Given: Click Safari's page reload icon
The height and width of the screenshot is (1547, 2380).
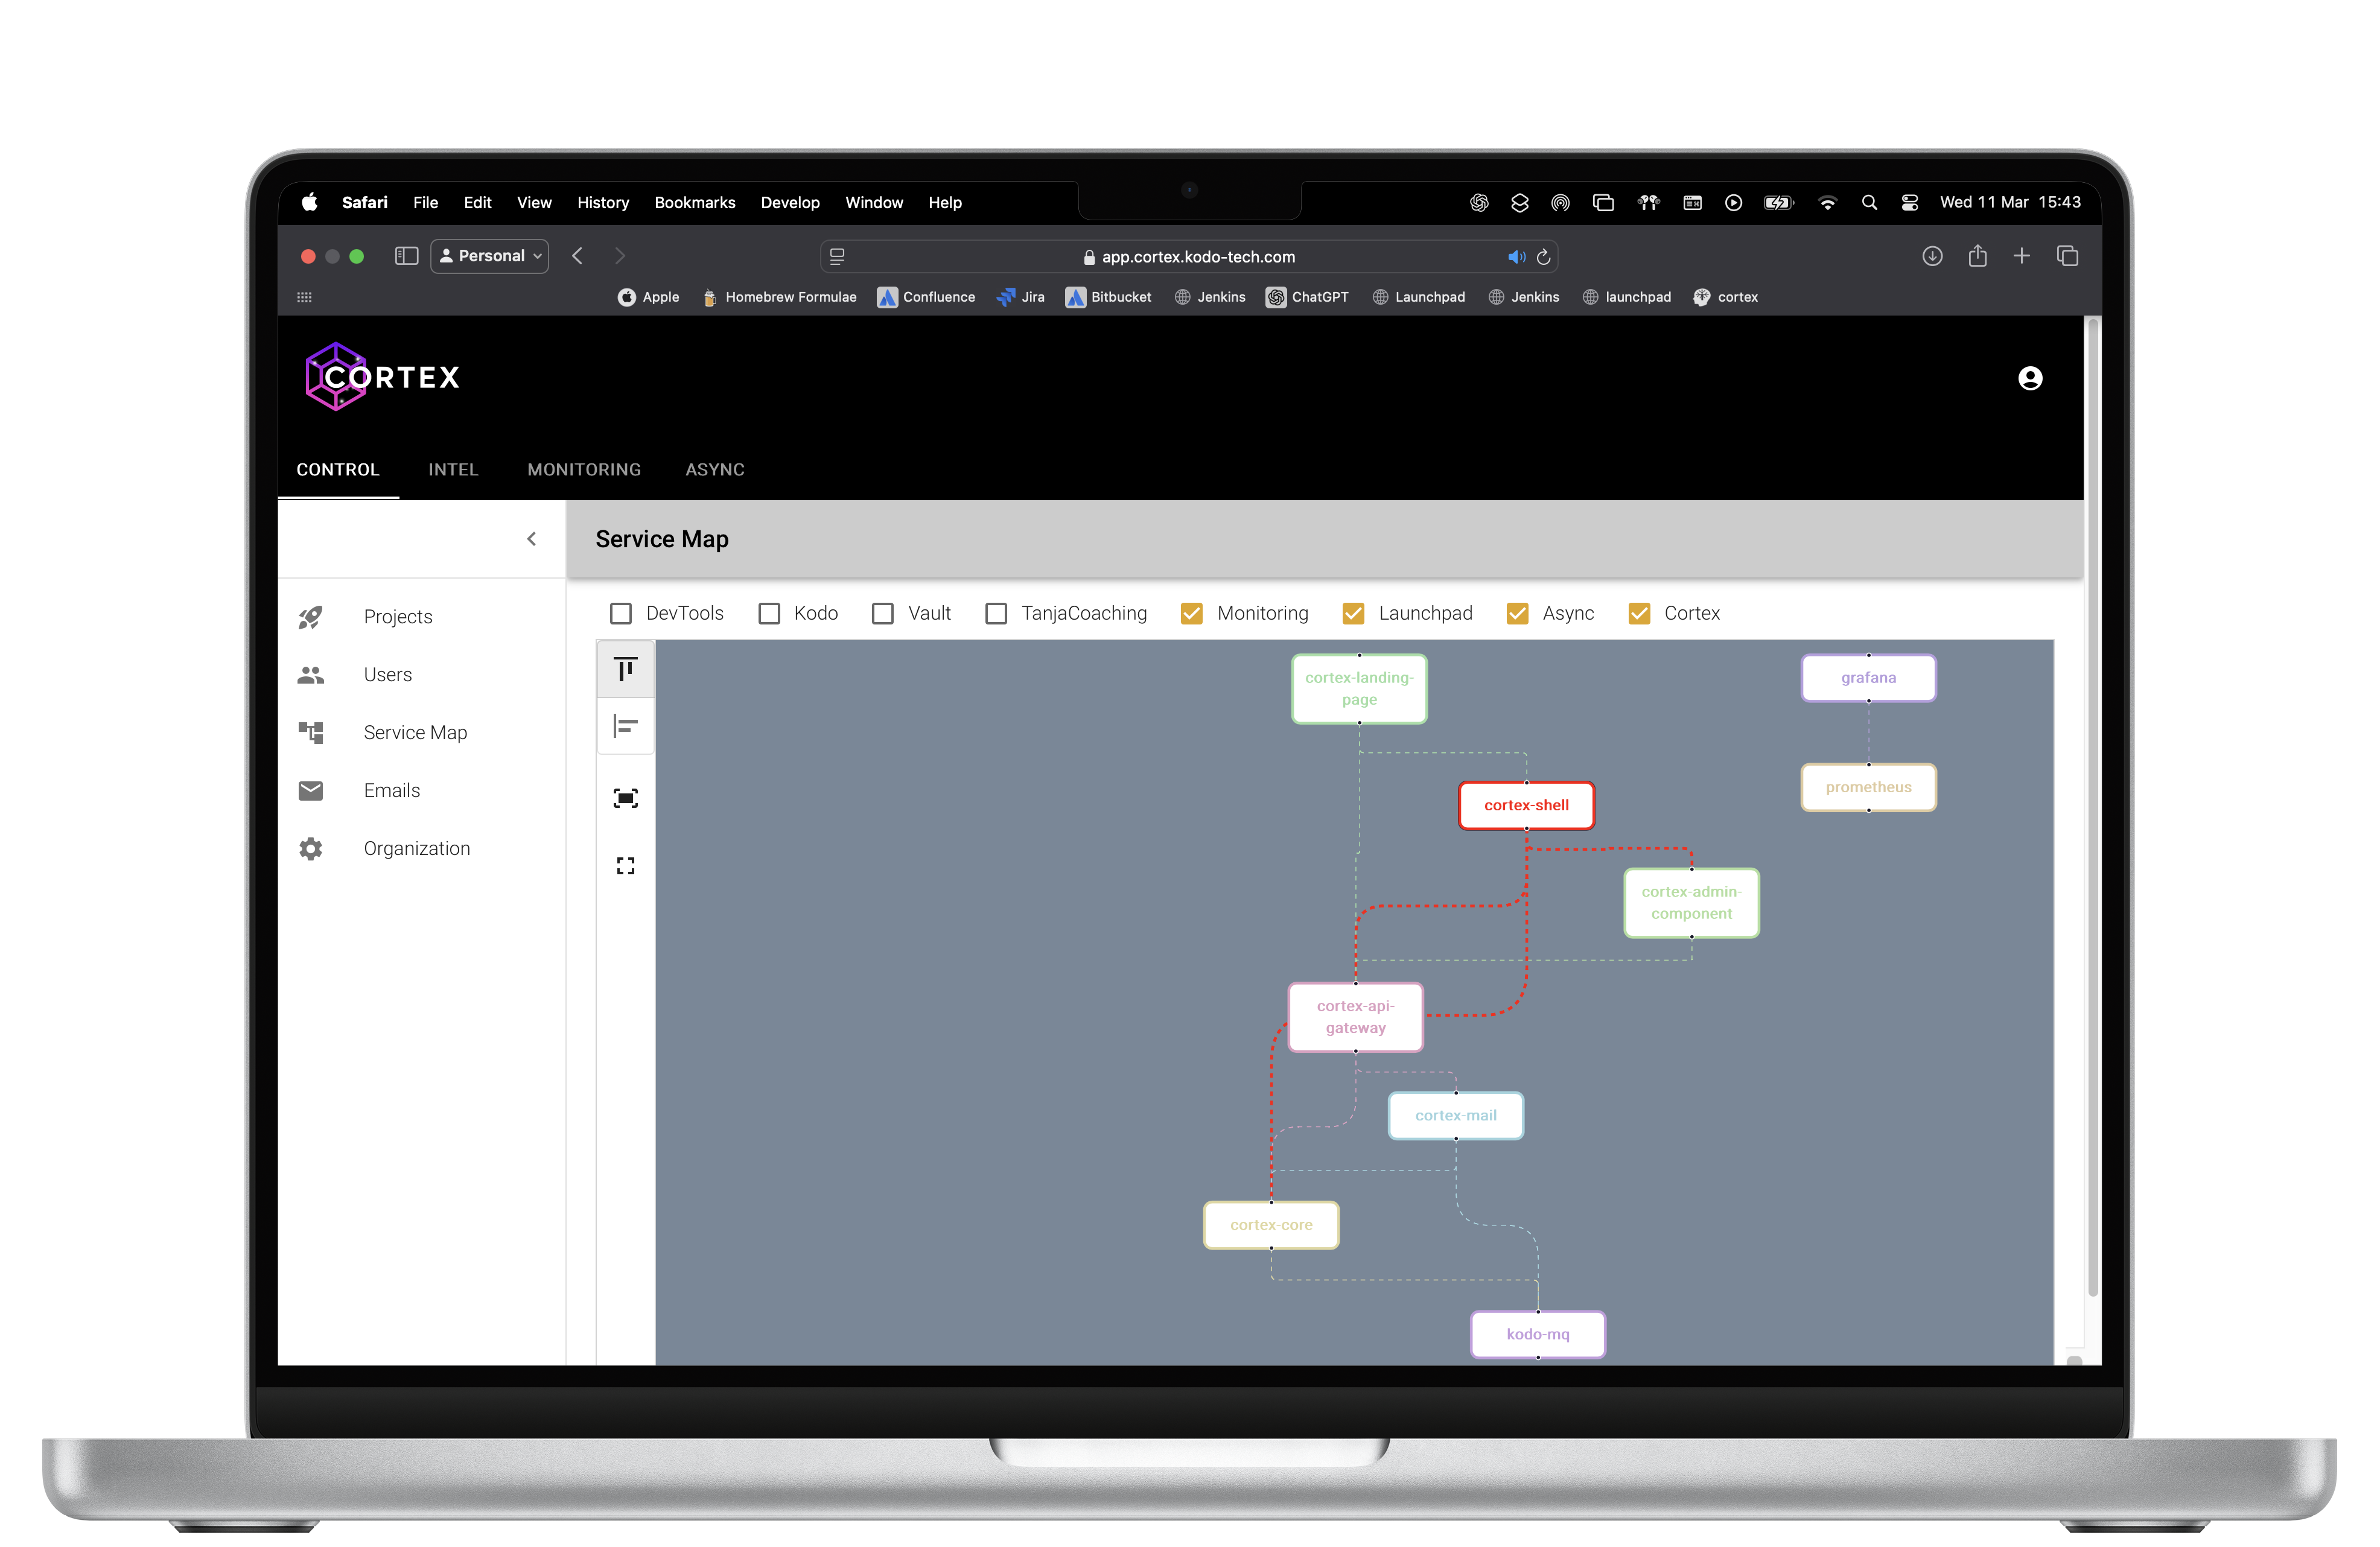Looking at the screenshot, I should (1543, 257).
